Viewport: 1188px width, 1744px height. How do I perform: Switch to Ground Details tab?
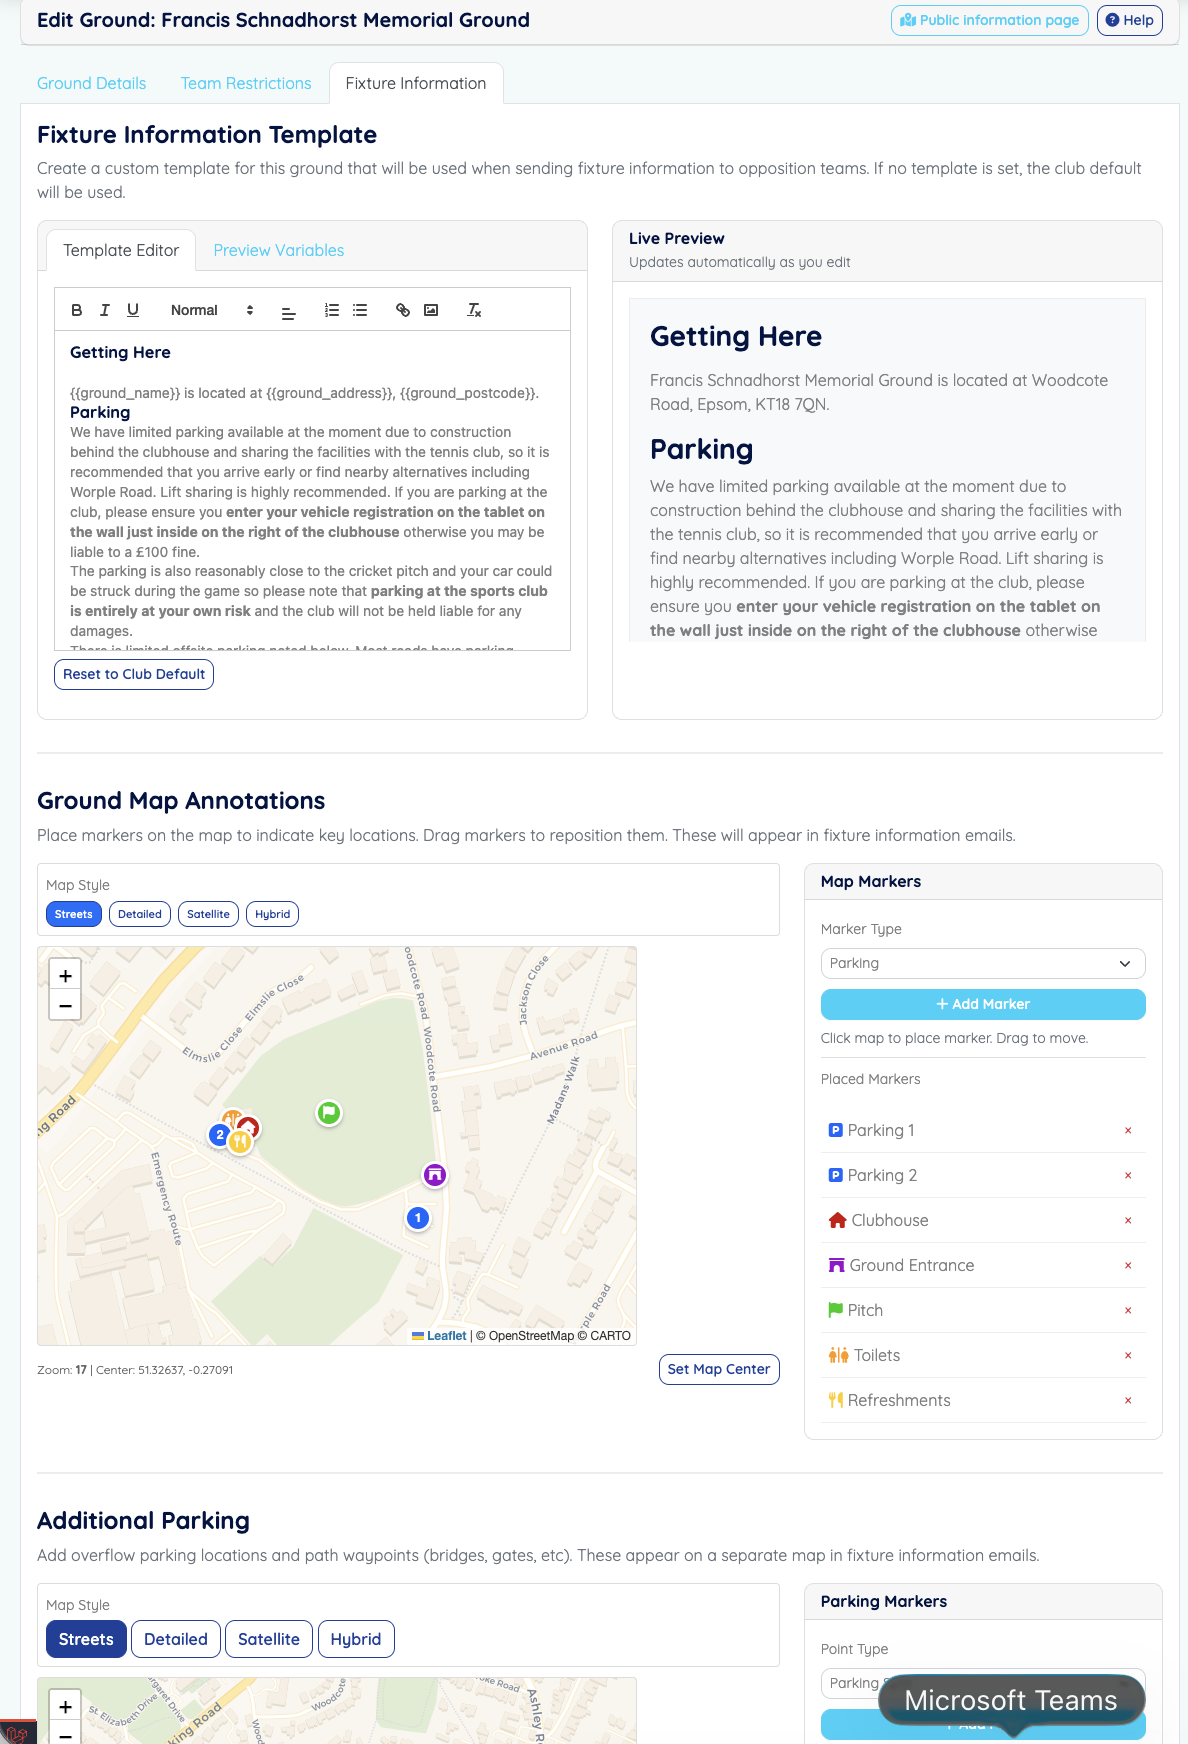pos(92,83)
